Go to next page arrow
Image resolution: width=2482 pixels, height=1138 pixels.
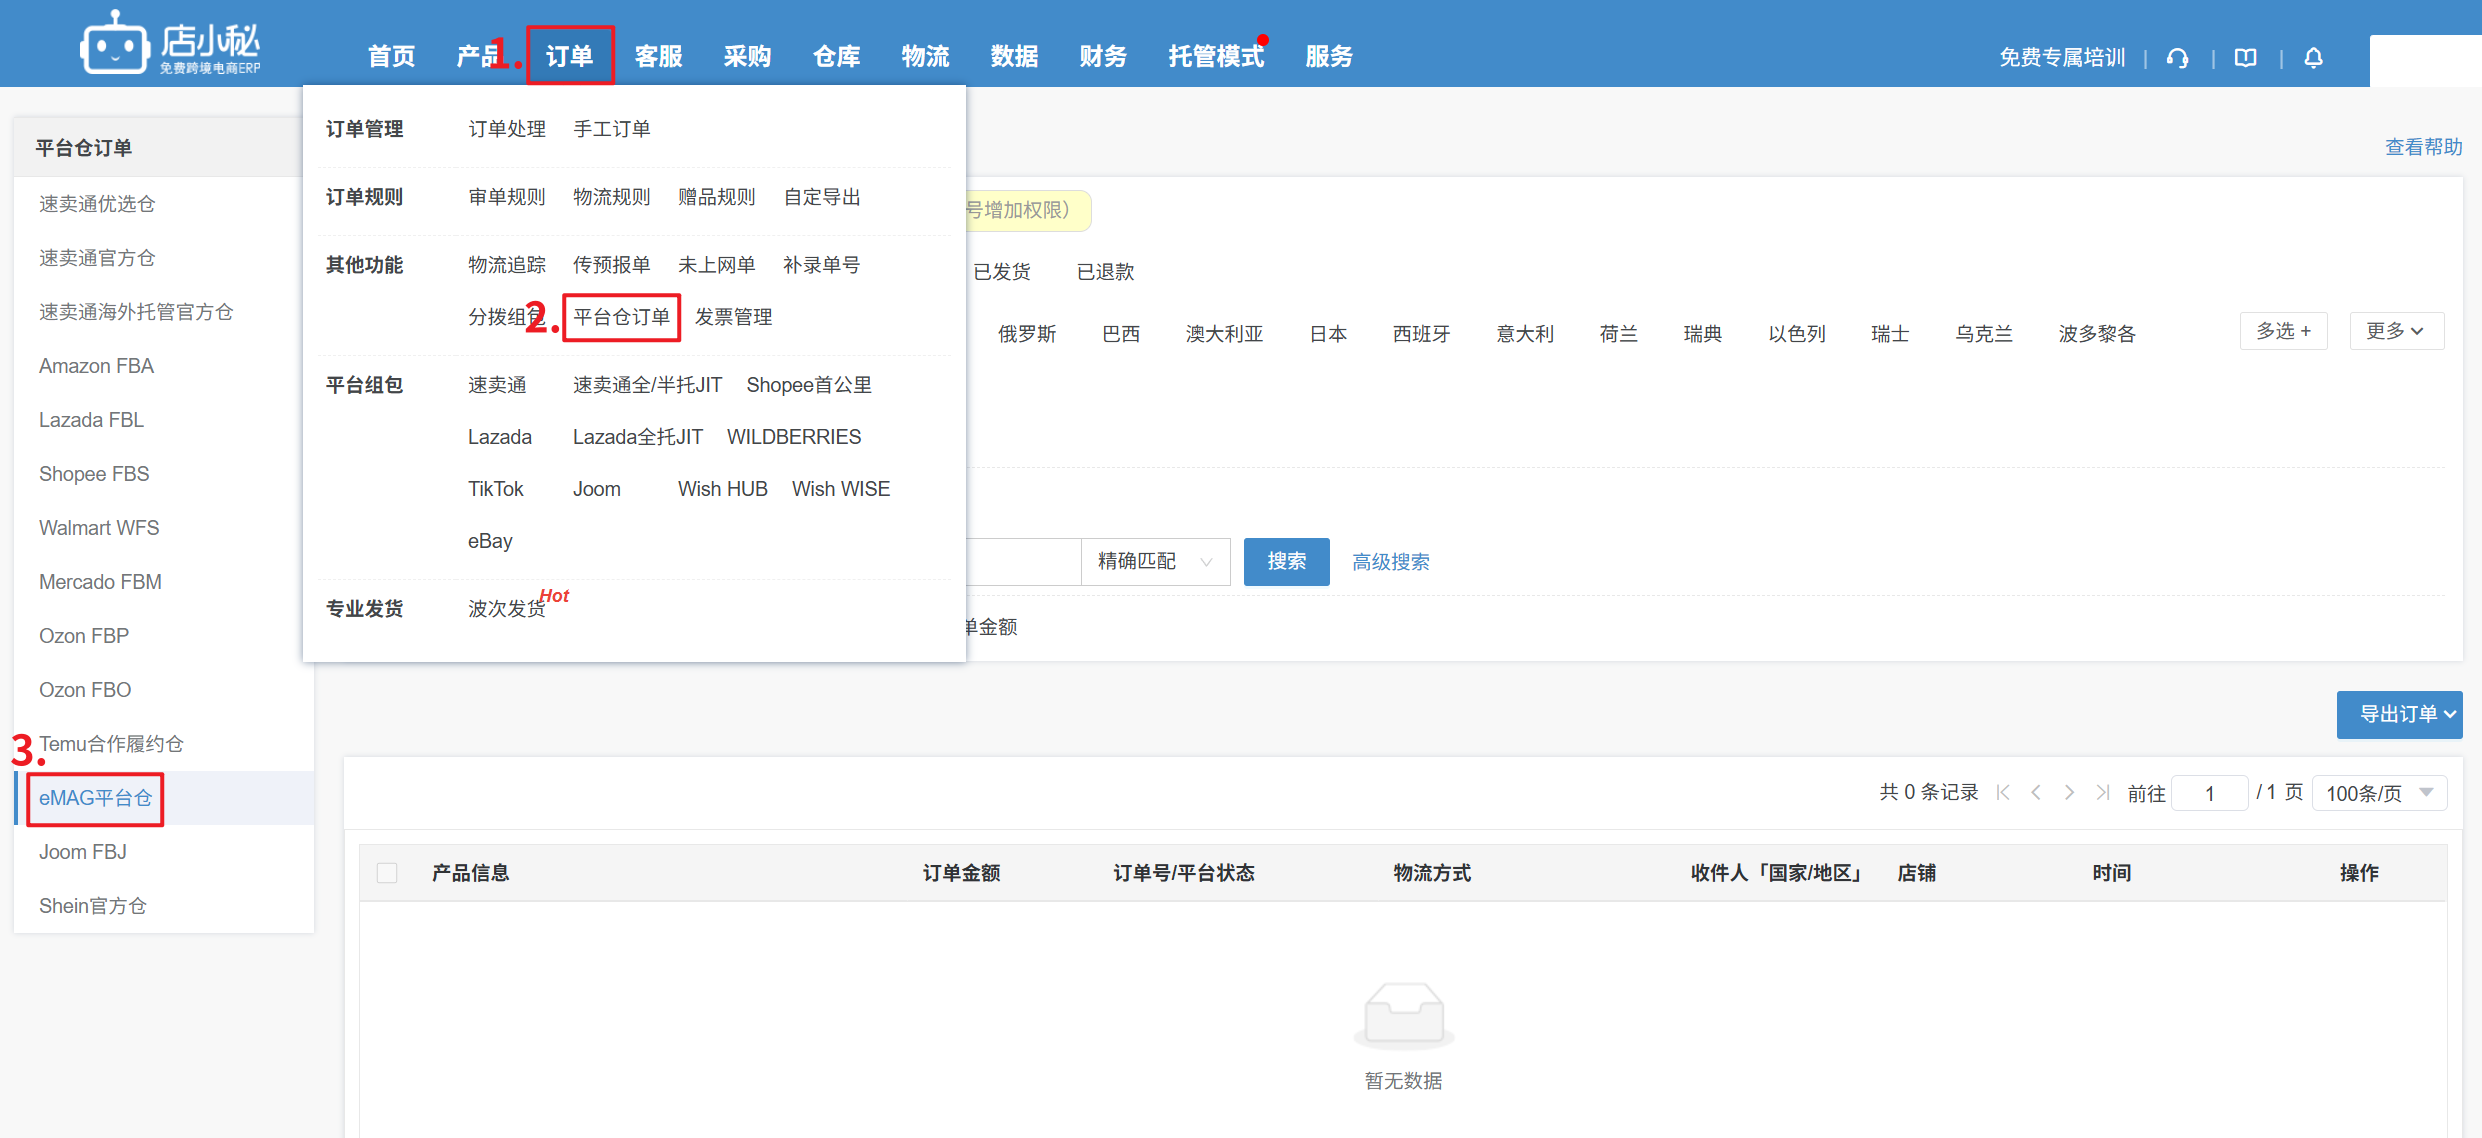coord(2069,793)
